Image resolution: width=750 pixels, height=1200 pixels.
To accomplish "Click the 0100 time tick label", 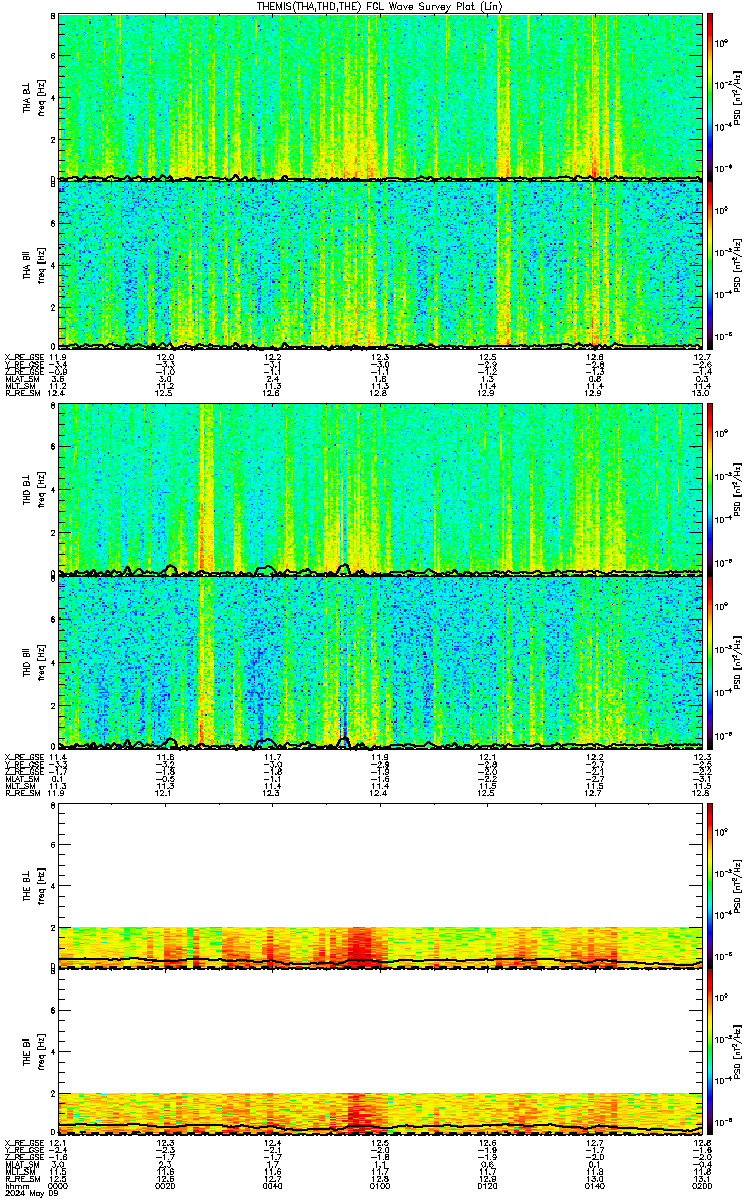I will [380, 1185].
